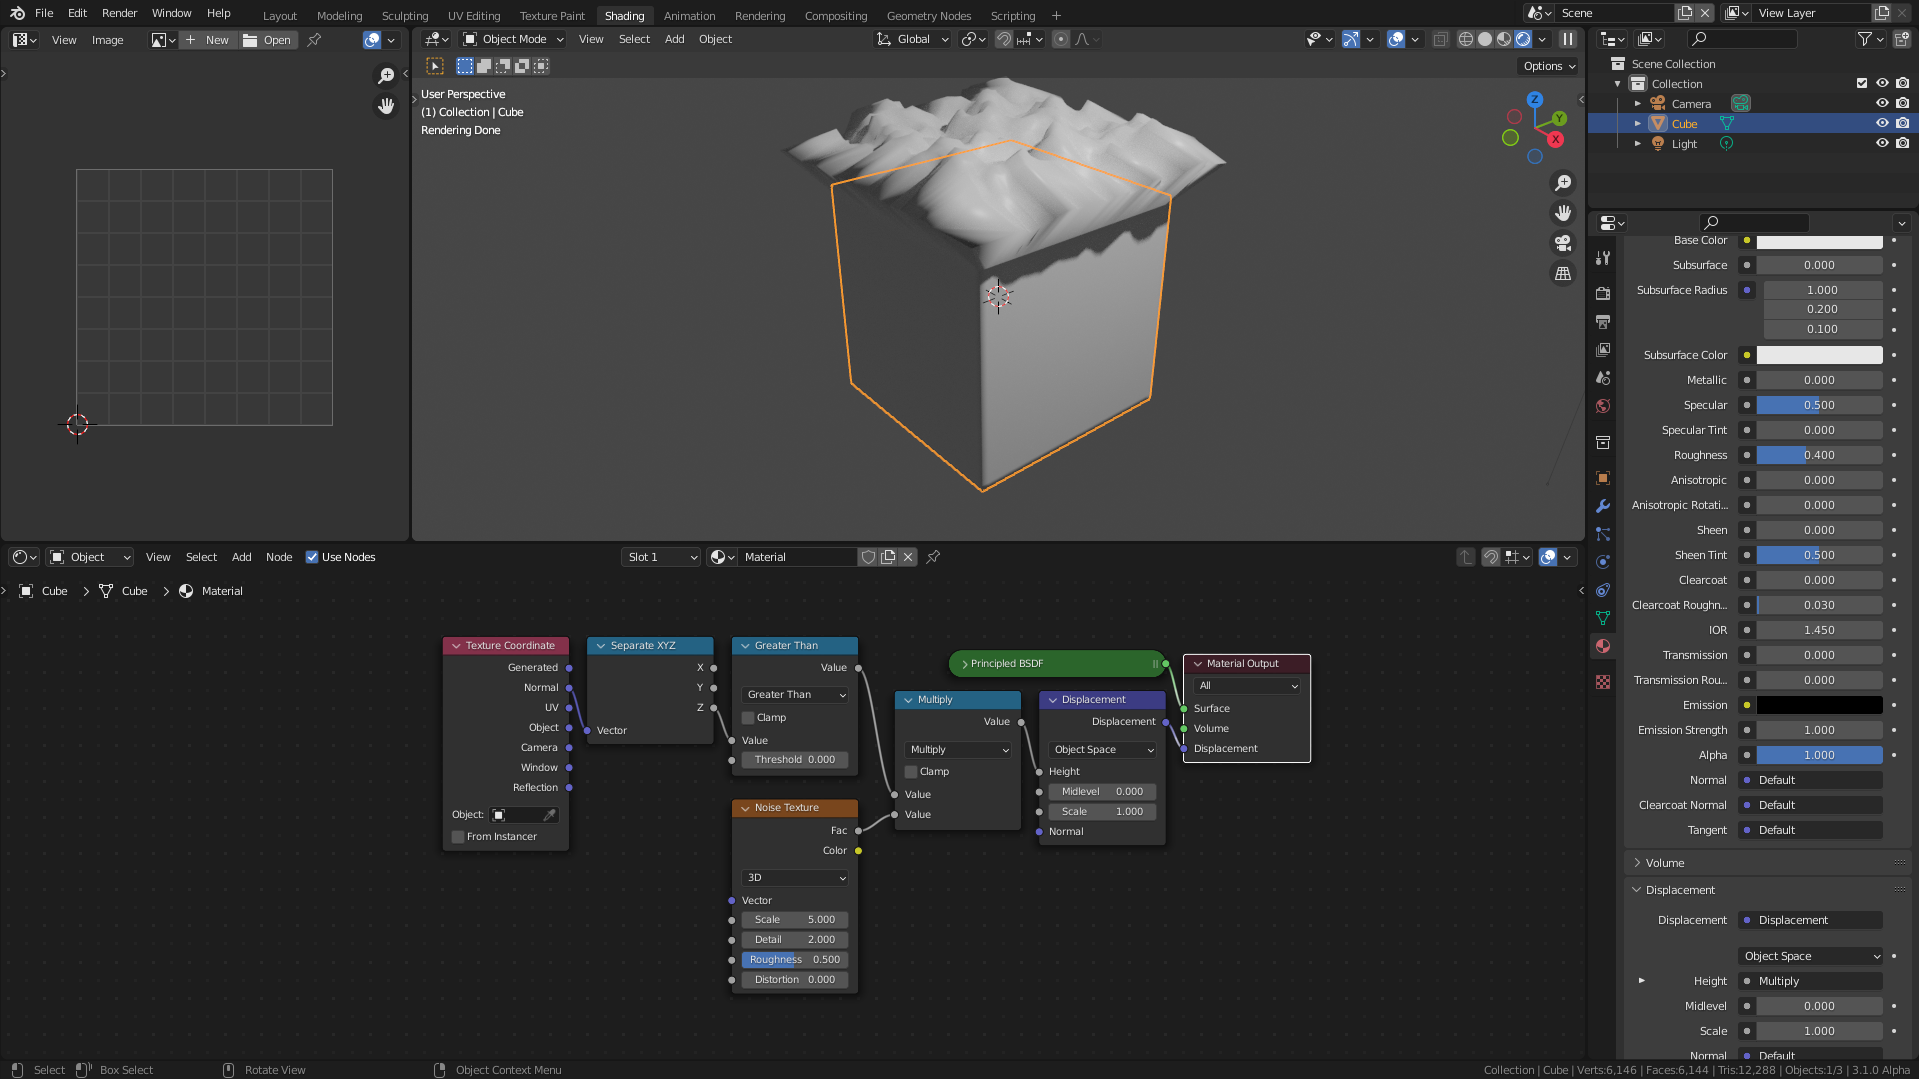Switch viewport to Wireframe shading
Image resolution: width=1919 pixels, height=1079 pixels.
point(1466,39)
